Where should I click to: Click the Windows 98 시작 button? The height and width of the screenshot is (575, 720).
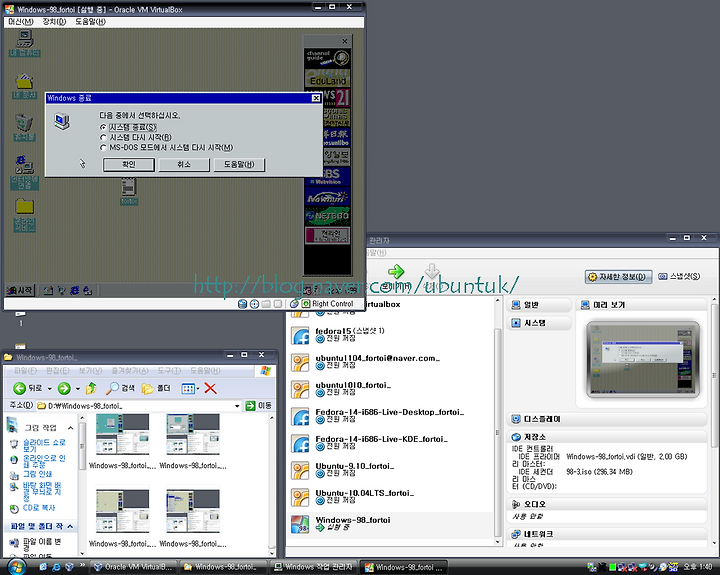click(x=20, y=290)
